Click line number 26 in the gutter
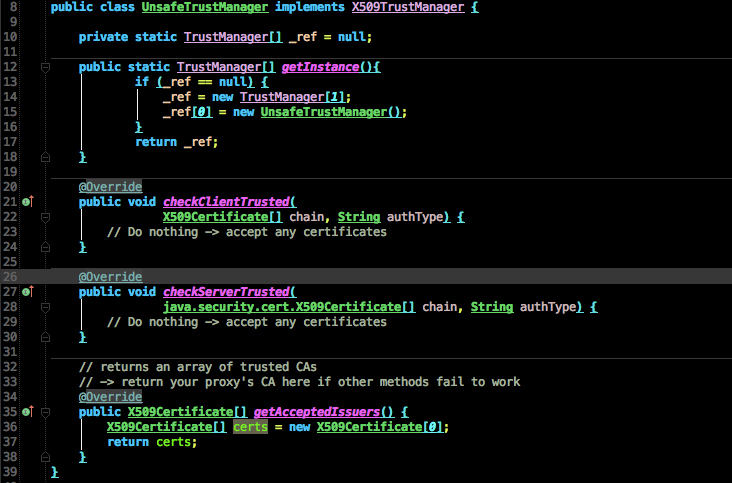This screenshot has height=483, width=732. pyautogui.click(x=10, y=277)
